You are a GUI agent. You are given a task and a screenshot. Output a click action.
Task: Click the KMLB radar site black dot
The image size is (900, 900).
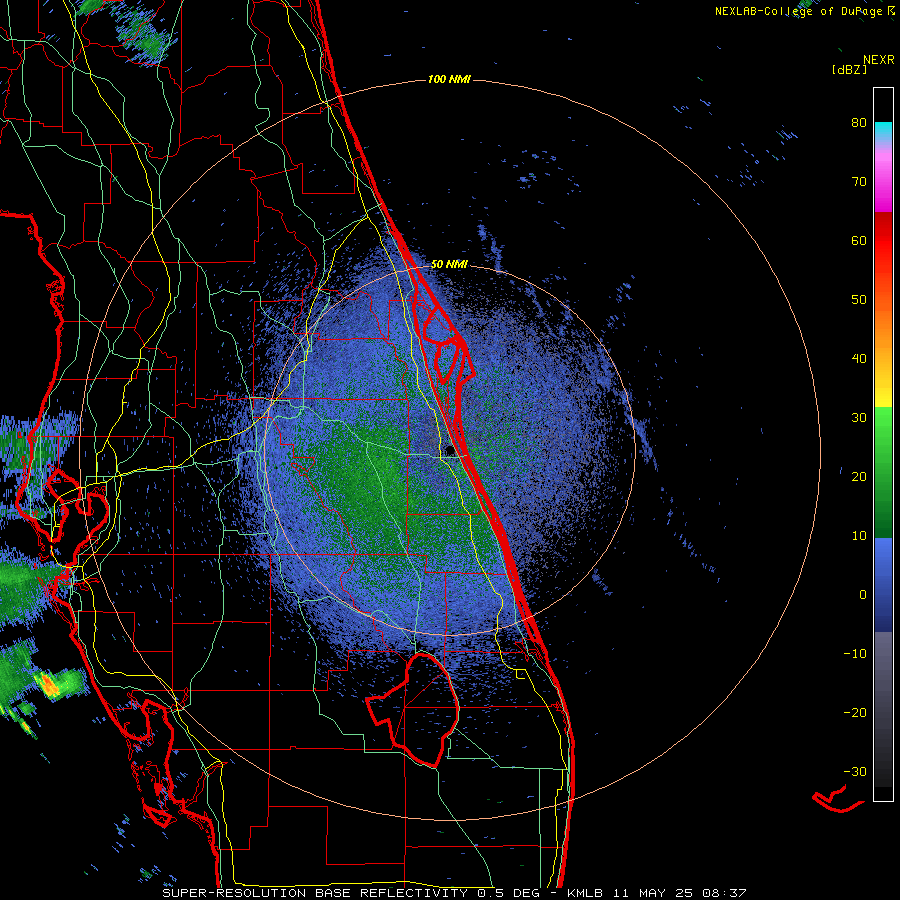click(450, 452)
